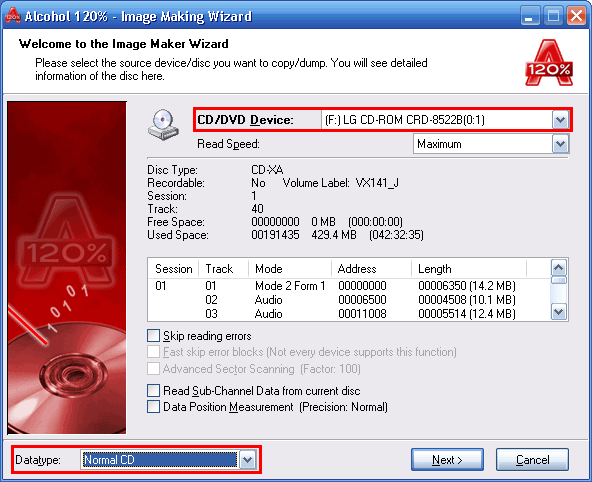Click the Track column header
The image size is (592, 482).
pyautogui.click(x=224, y=269)
